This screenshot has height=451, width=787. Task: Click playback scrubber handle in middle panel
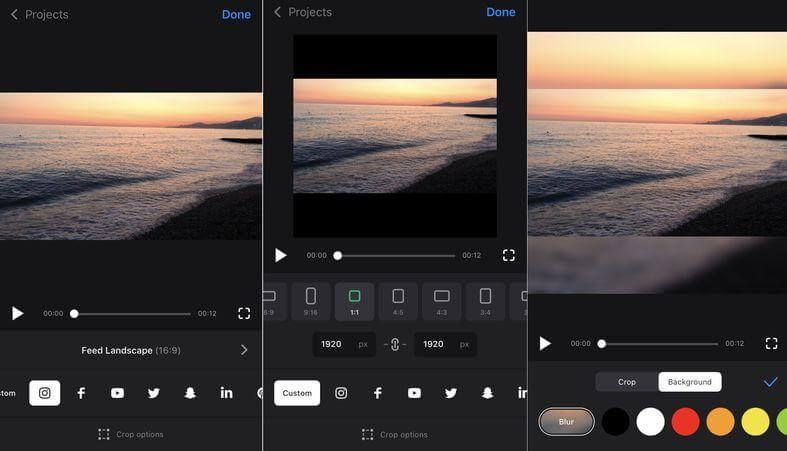point(338,256)
